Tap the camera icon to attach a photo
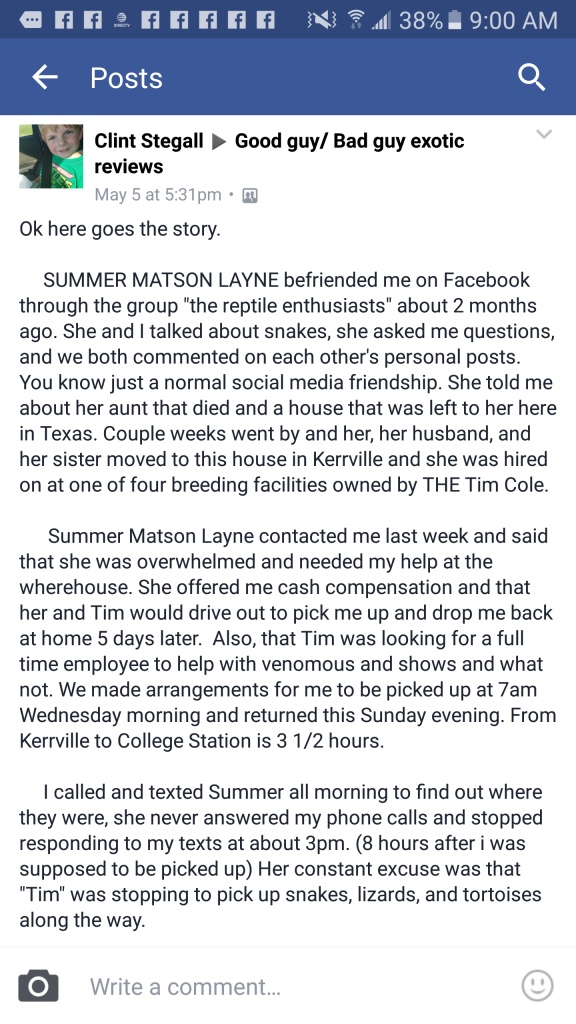Viewport: 576px width, 1024px height. tap(39, 985)
